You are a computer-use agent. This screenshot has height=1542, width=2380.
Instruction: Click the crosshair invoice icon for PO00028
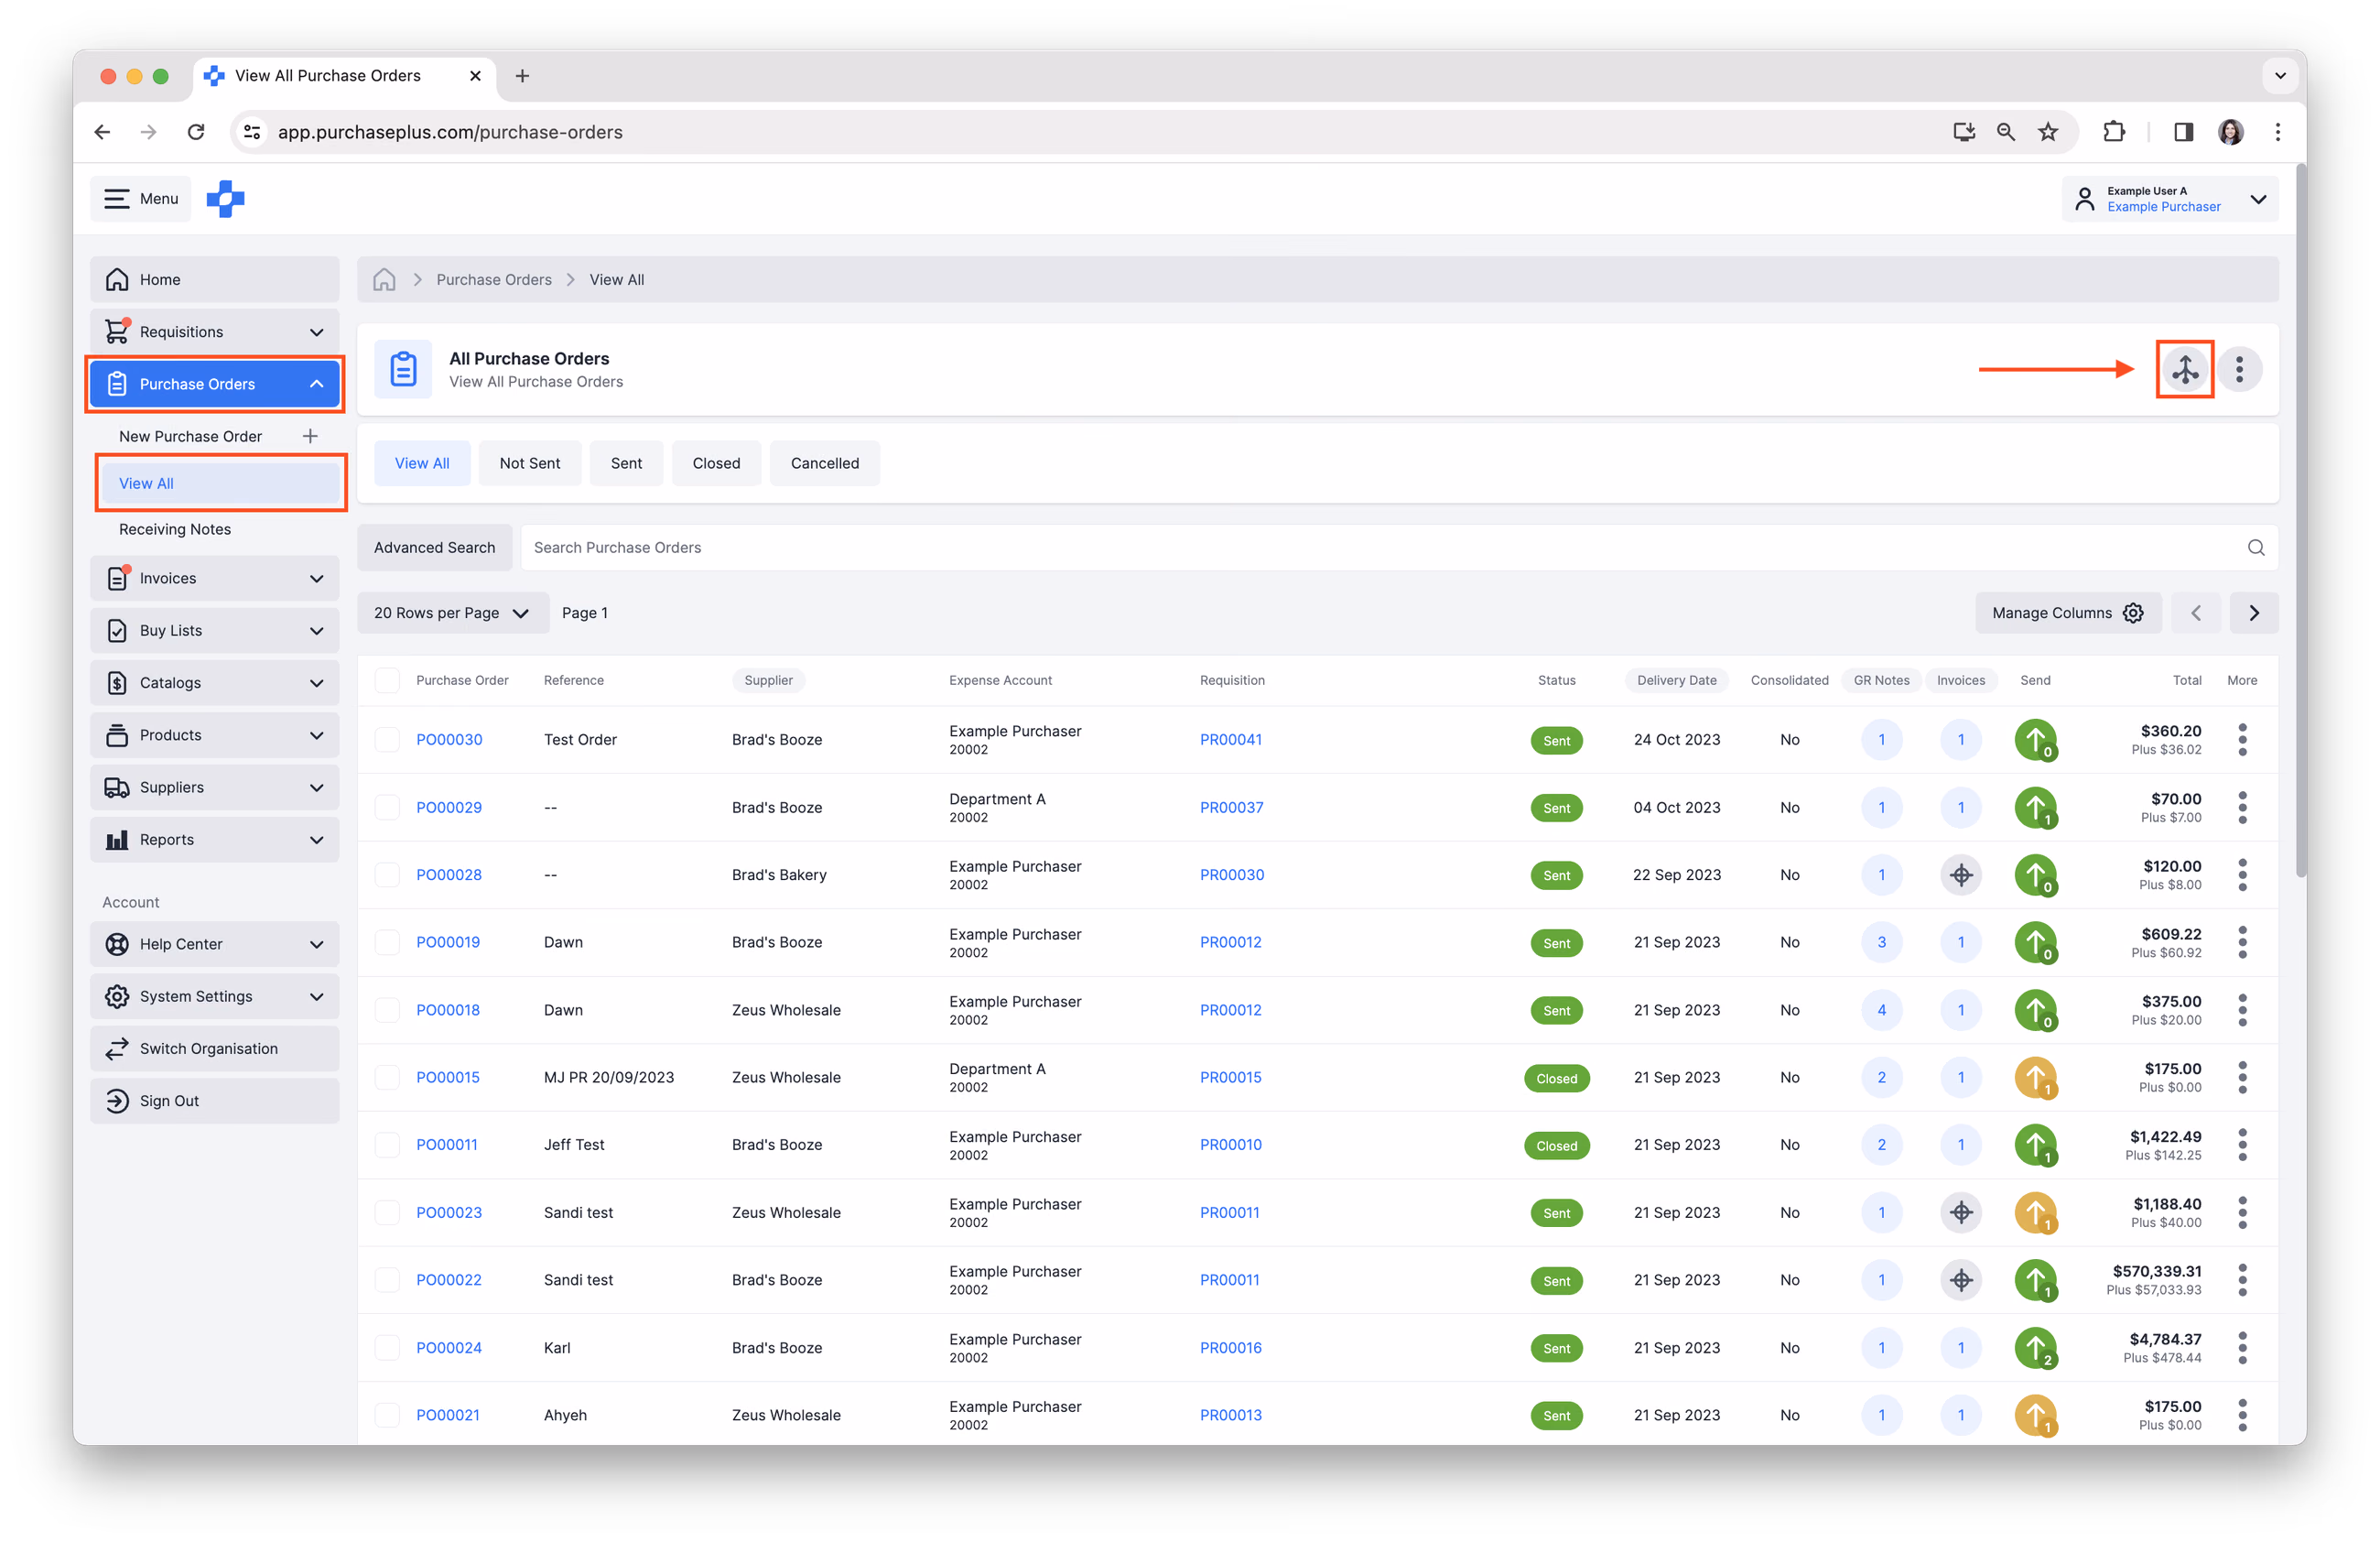tap(1961, 875)
